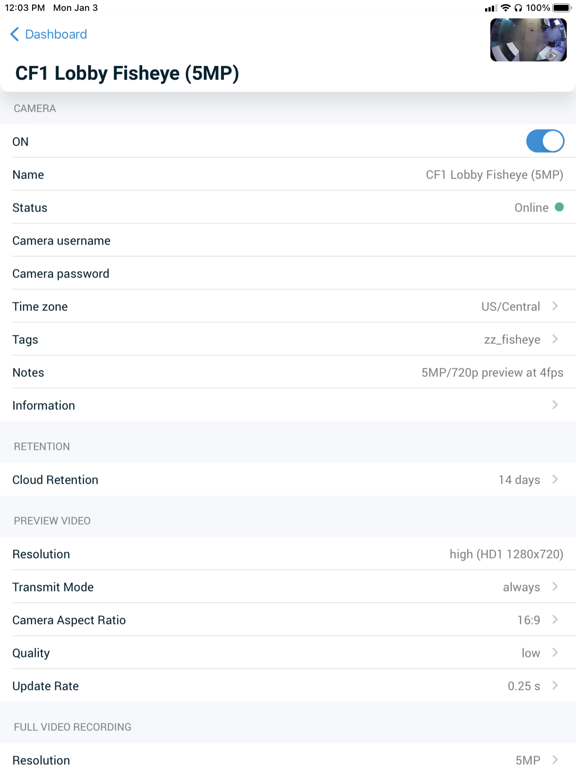Image resolution: width=576 pixels, height=768 pixels.
Task: Tap the Update Rate label
Action: (x=46, y=686)
